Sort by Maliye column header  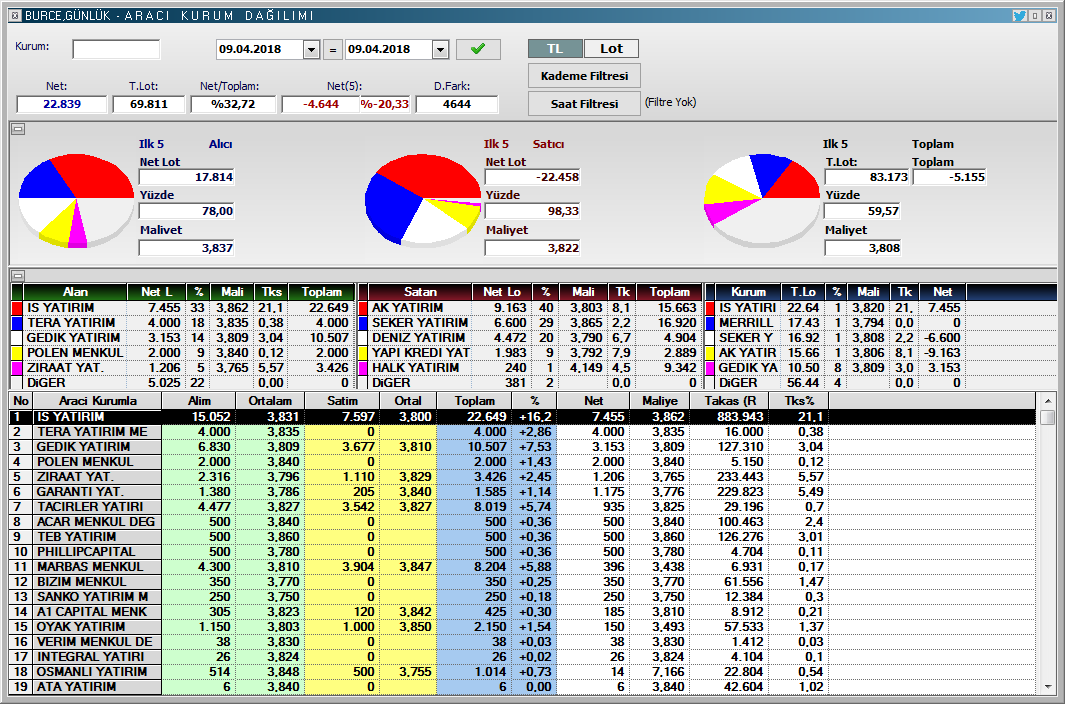(x=660, y=401)
